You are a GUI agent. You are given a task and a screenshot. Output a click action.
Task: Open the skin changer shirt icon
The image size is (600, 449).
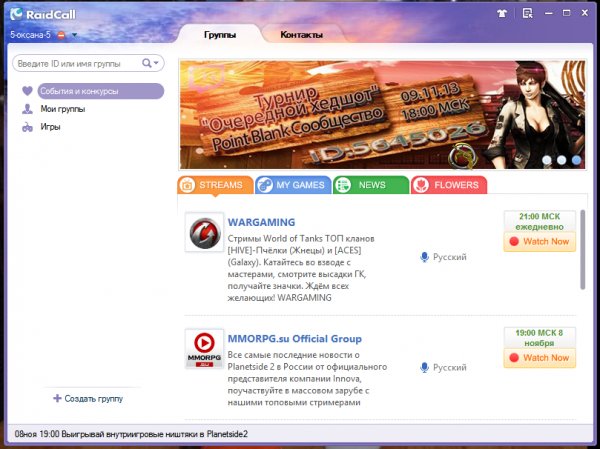pos(502,14)
